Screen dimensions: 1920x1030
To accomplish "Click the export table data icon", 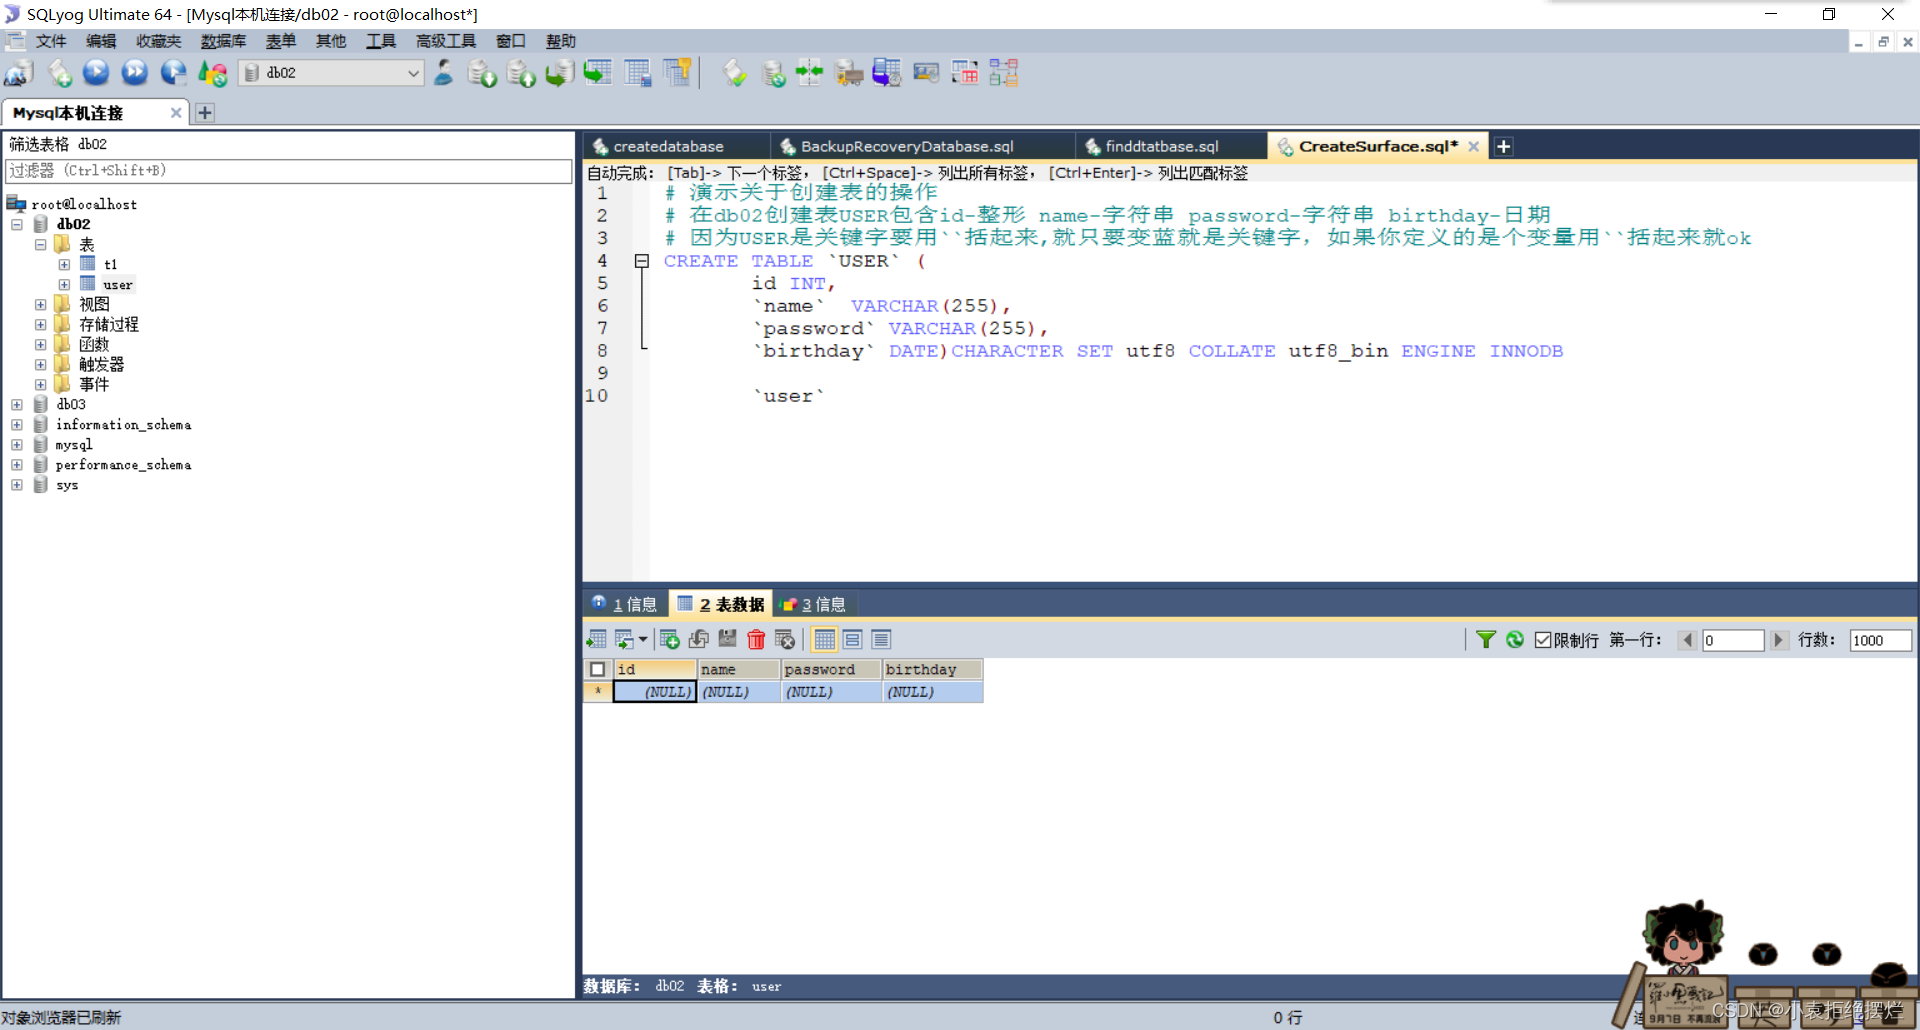I will pos(597,640).
